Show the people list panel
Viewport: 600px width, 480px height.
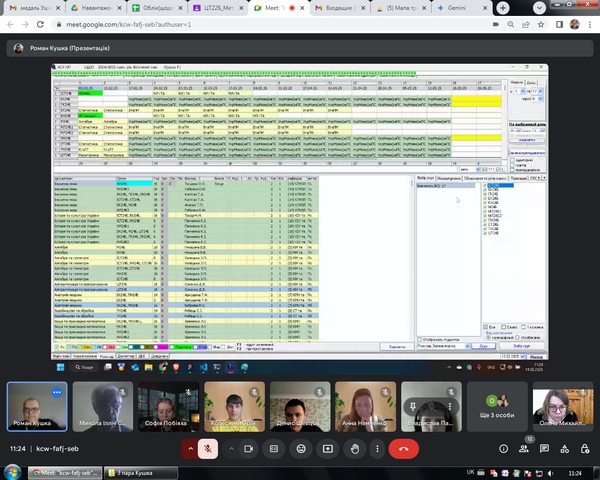pyautogui.click(x=523, y=449)
